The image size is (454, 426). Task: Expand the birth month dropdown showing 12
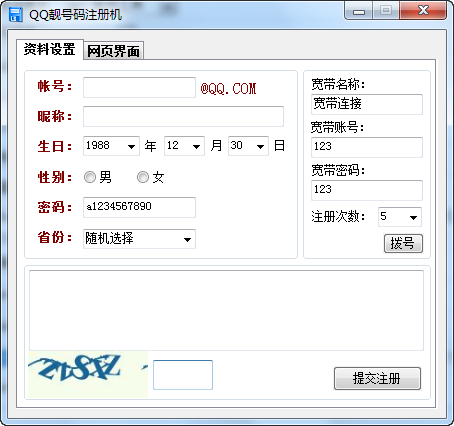click(184, 146)
